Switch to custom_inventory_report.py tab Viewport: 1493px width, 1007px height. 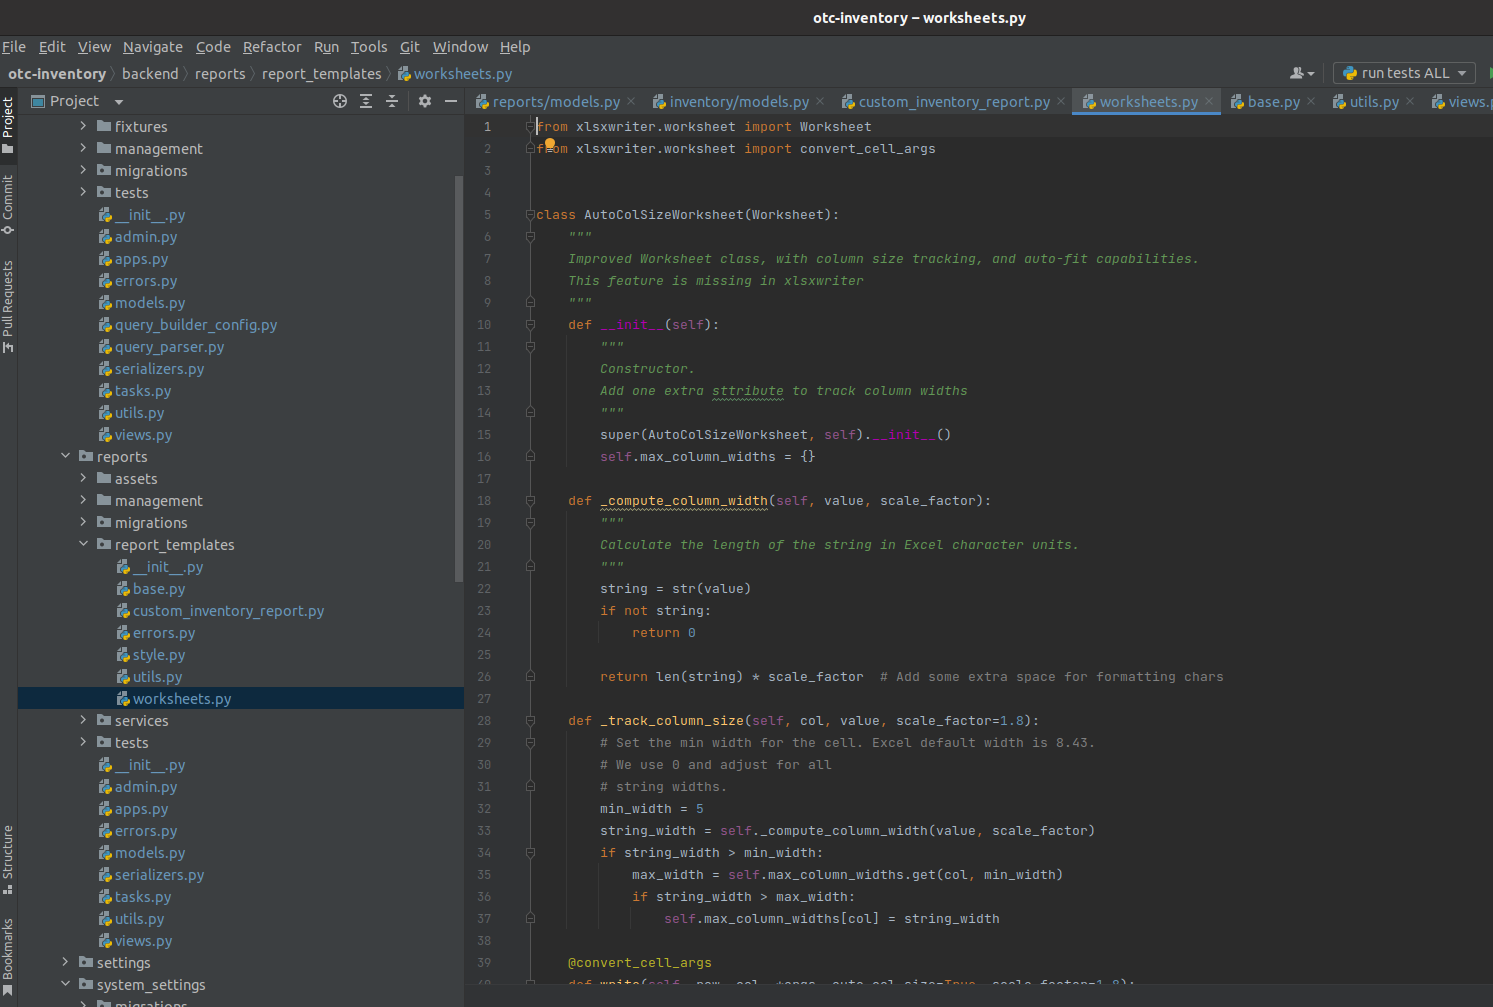(953, 101)
